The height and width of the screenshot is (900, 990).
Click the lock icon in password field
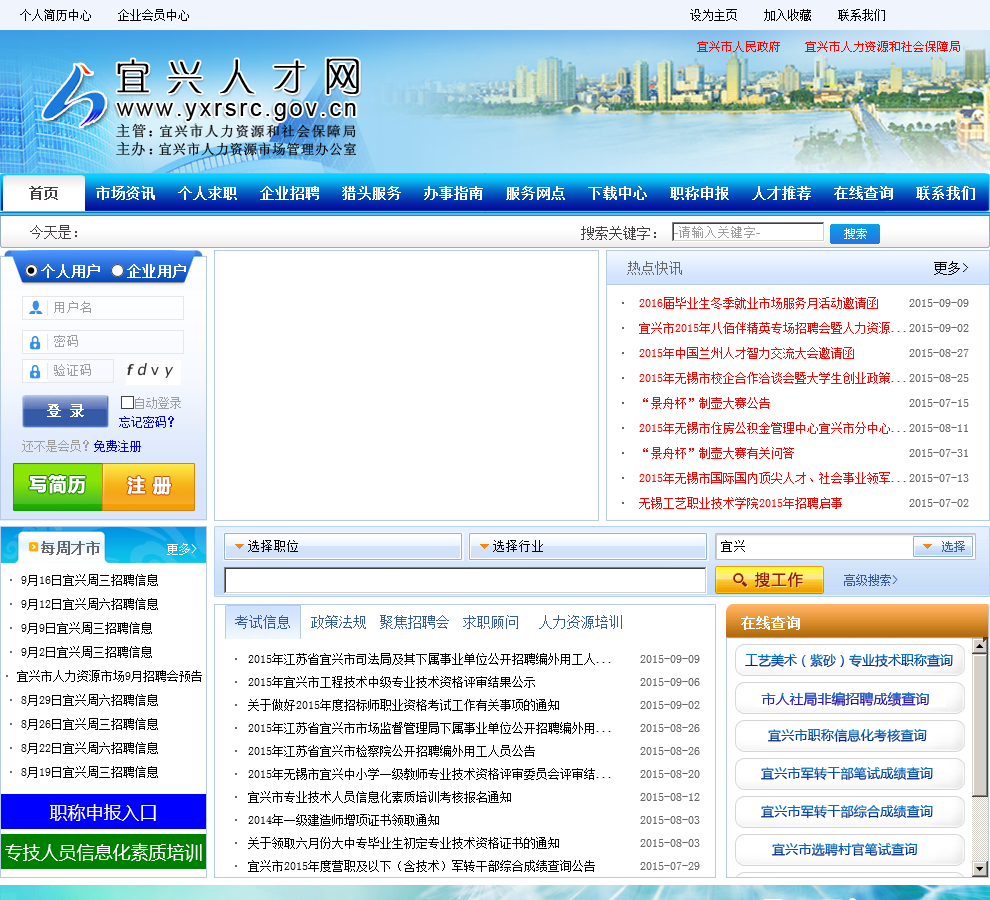tap(36, 342)
